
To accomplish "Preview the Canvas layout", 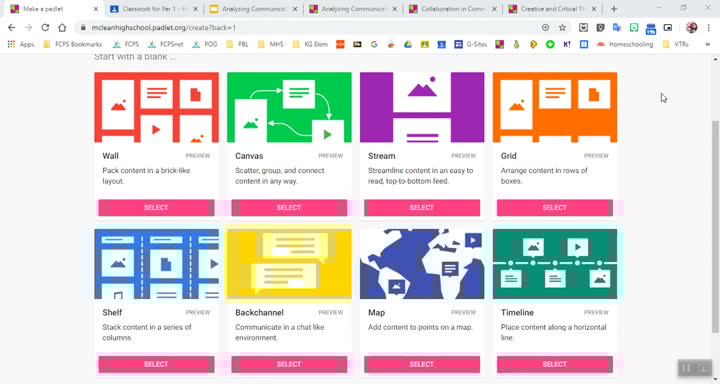I will pyautogui.click(x=331, y=156).
